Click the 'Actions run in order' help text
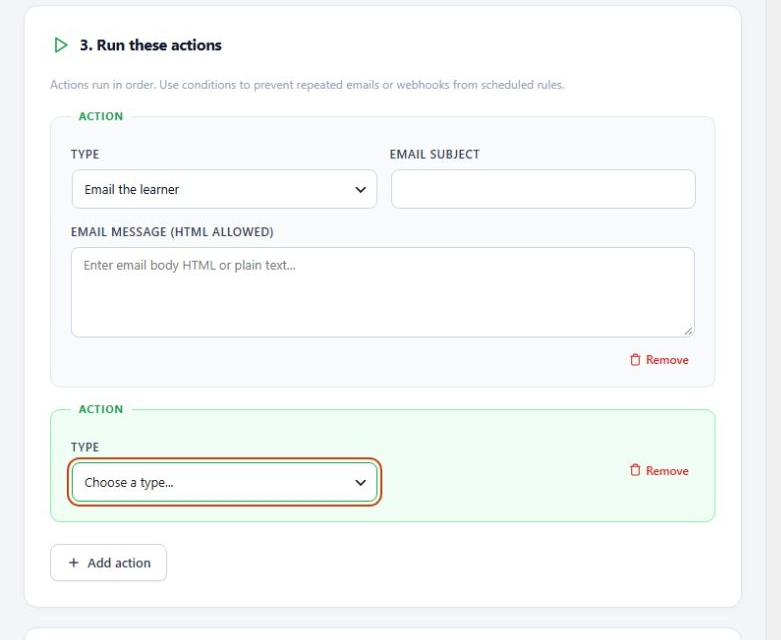The width and height of the screenshot is (781, 640). point(307,85)
